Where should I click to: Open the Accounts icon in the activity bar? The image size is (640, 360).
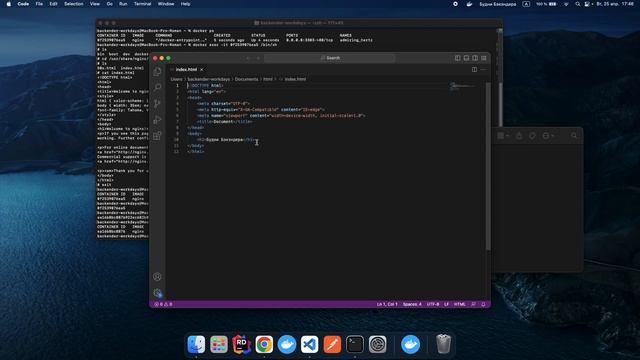click(157, 277)
